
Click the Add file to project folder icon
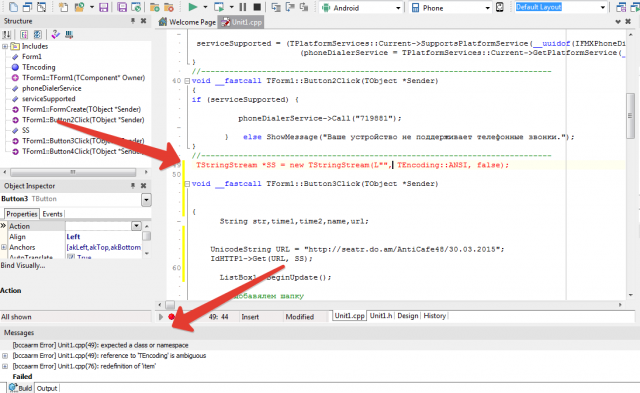click(x=155, y=7)
